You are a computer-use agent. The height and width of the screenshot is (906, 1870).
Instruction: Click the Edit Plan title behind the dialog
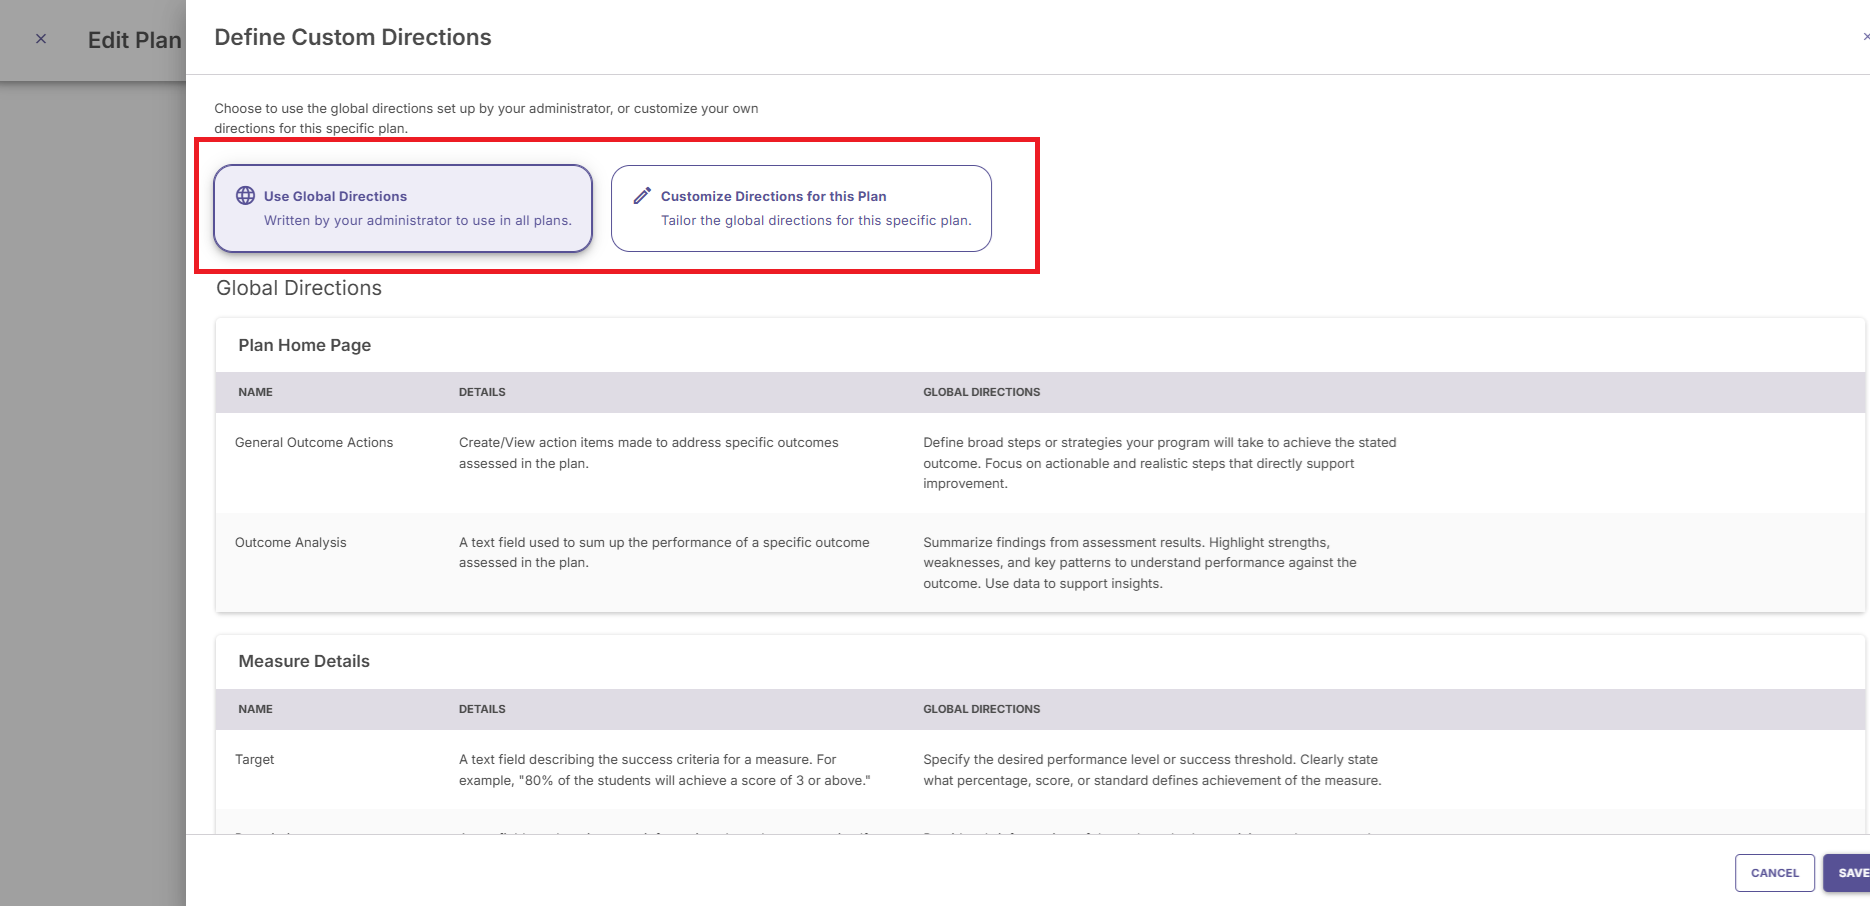point(135,40)
